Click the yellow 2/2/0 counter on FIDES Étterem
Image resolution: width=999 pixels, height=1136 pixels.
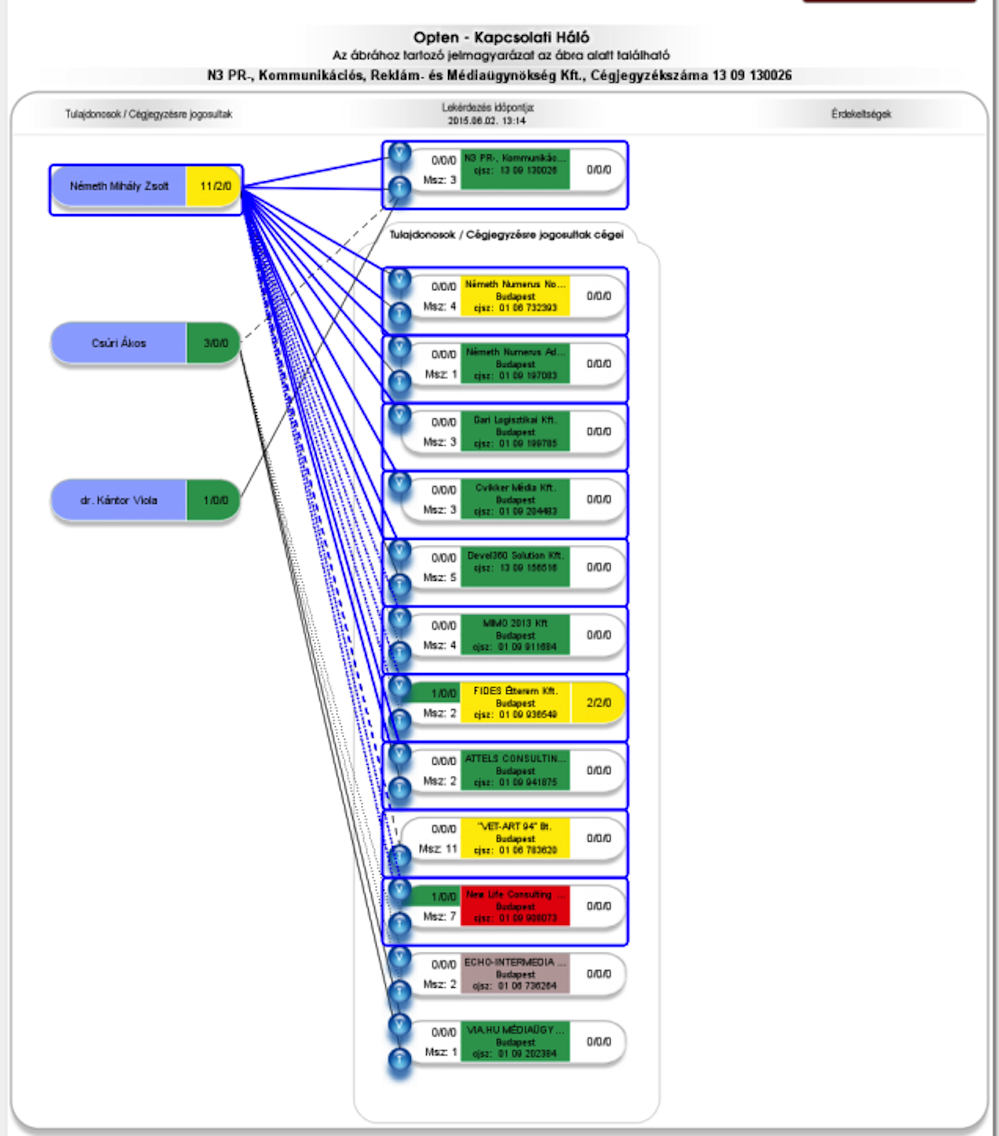coord(599,703)
